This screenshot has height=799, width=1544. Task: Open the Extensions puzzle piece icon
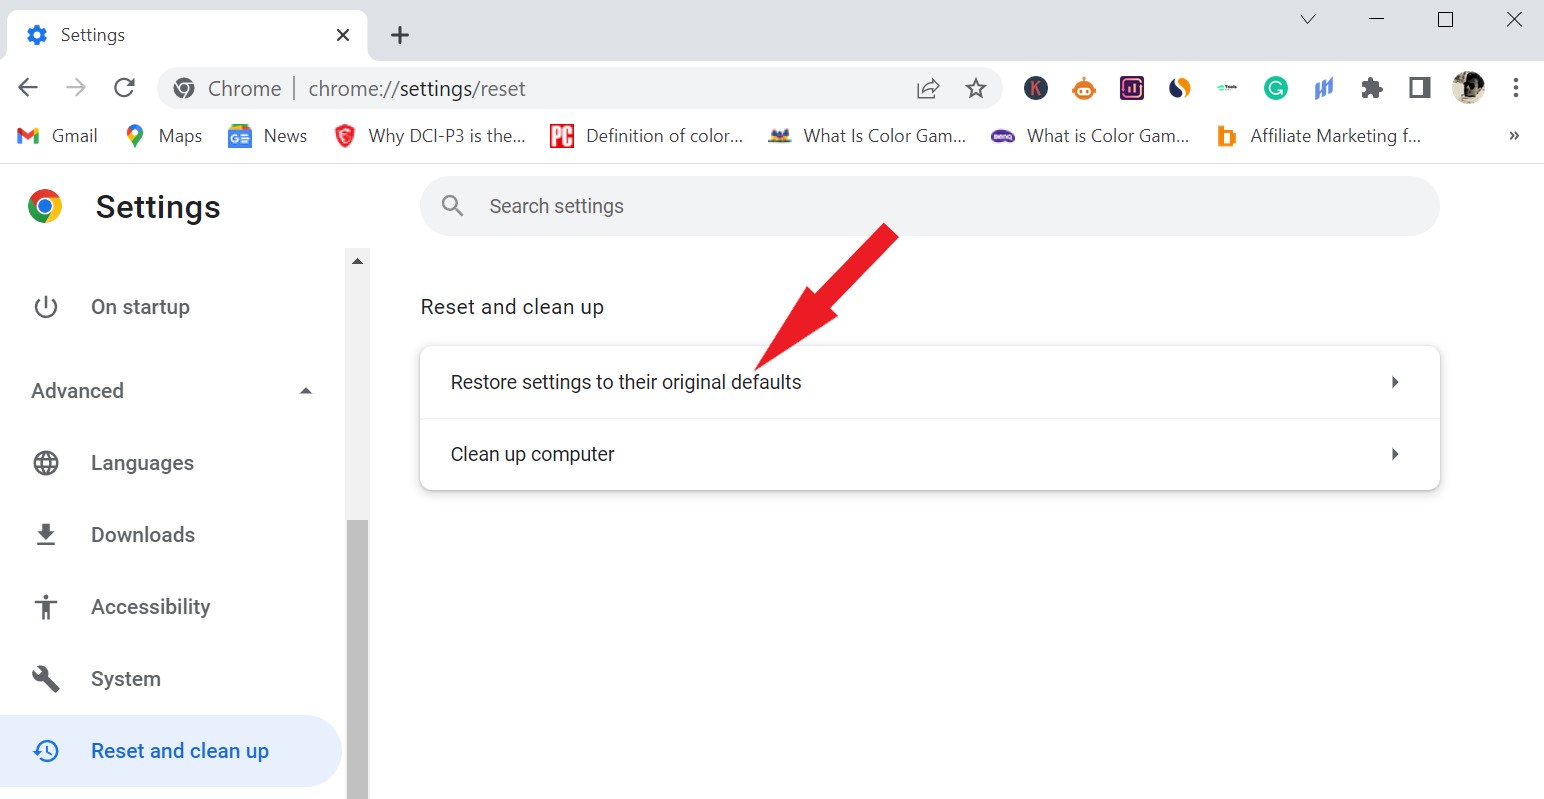(x=1371, y=88)
